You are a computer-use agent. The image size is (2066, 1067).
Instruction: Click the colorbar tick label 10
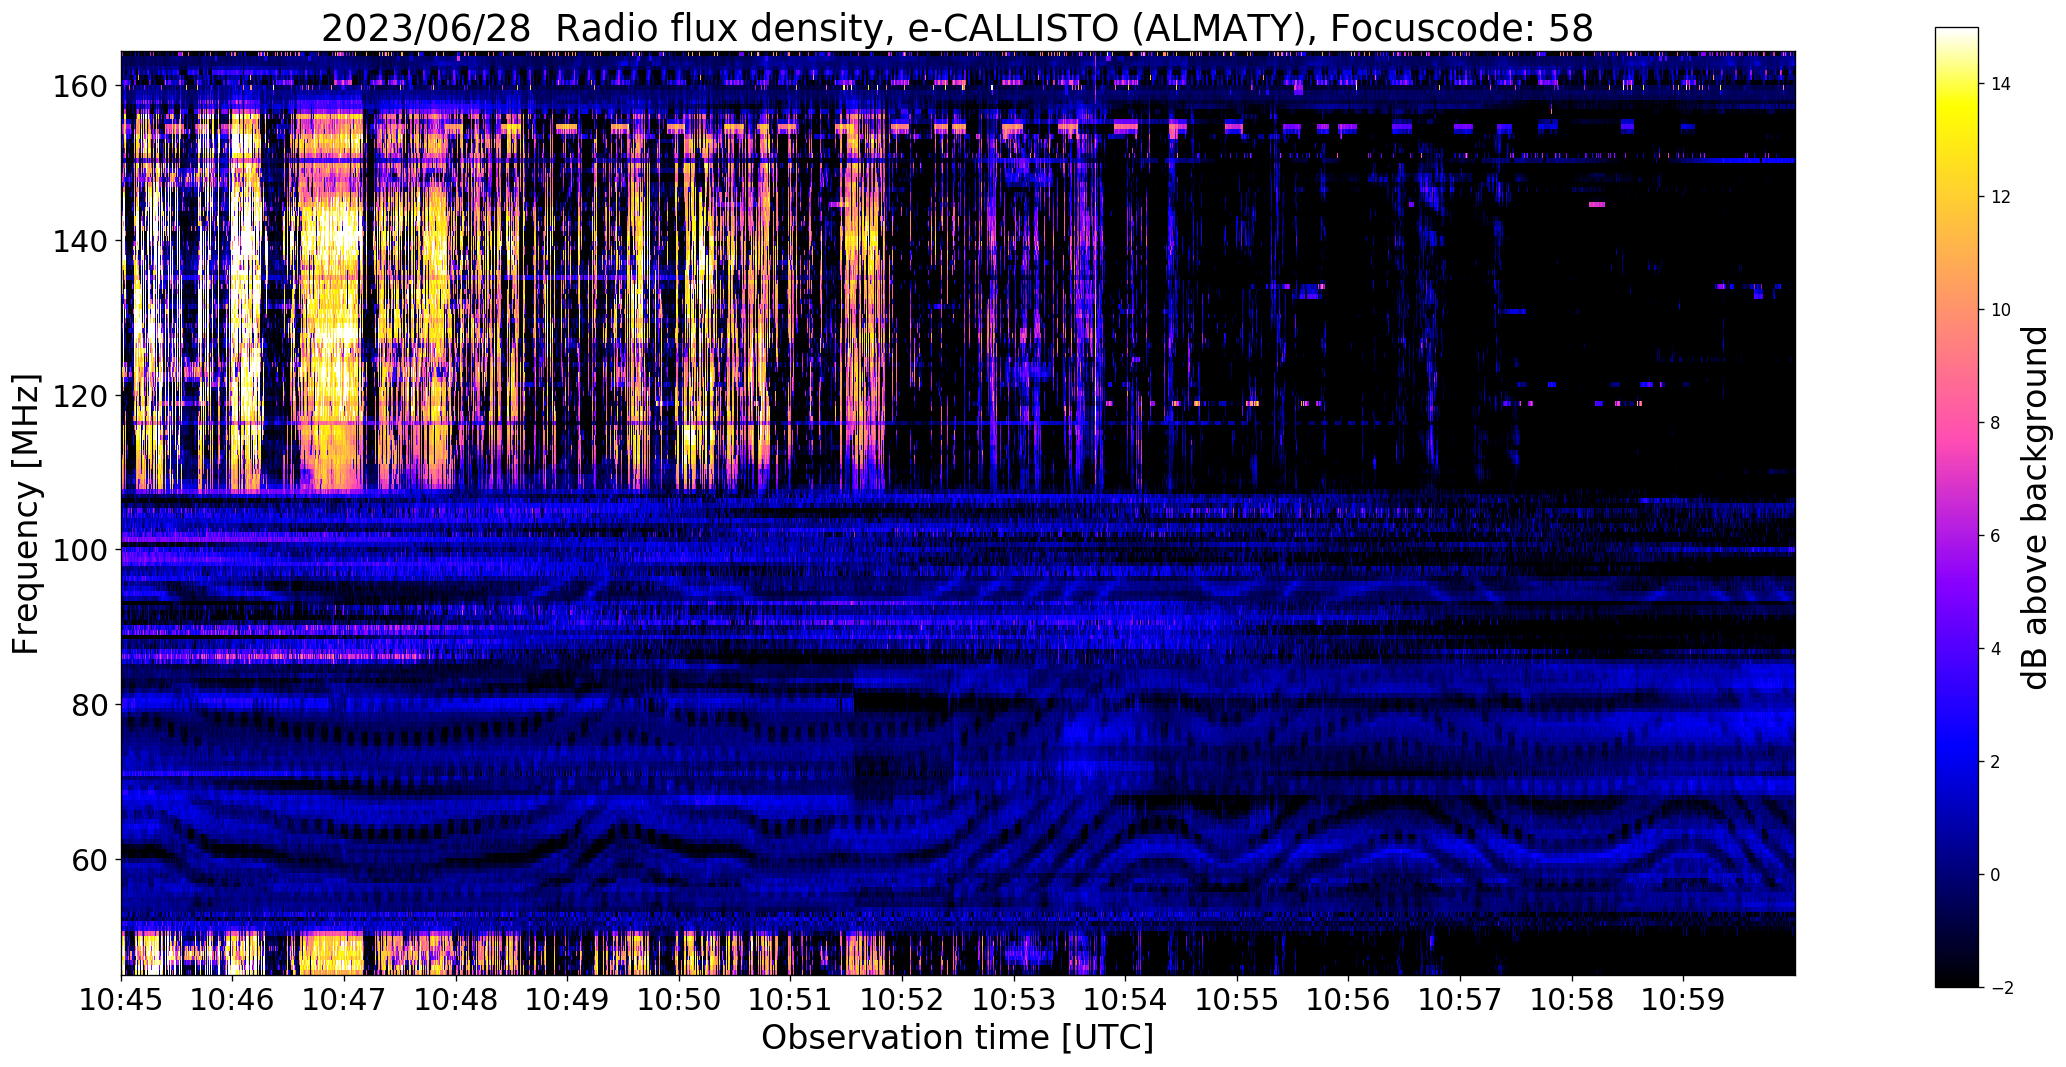[2001, 310]
